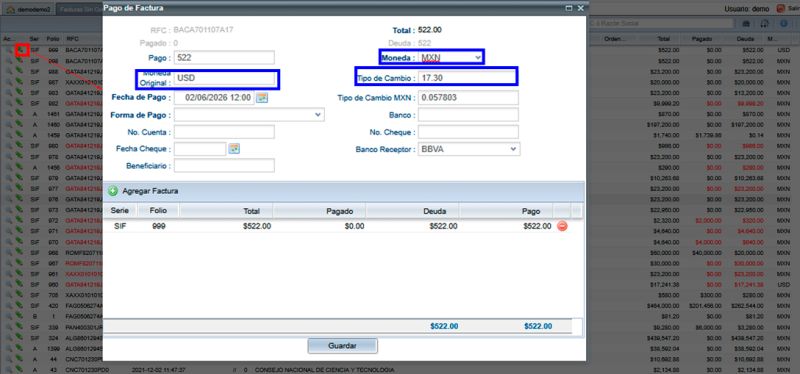This screenshot has width=800, height=374.
Task: Click the magnifier icon for folio 1399 row
Action: click(x=9, y=347)
